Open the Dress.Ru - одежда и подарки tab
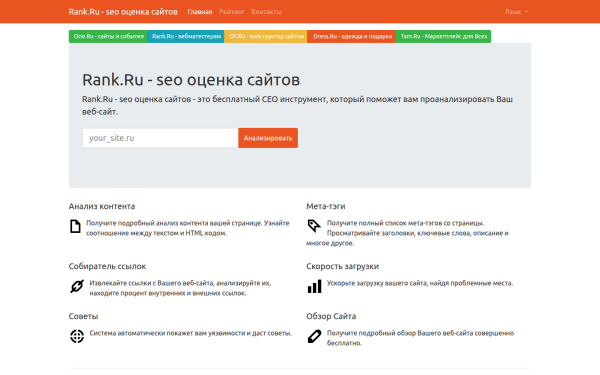The image size is (600, 375). coord(352,36)
